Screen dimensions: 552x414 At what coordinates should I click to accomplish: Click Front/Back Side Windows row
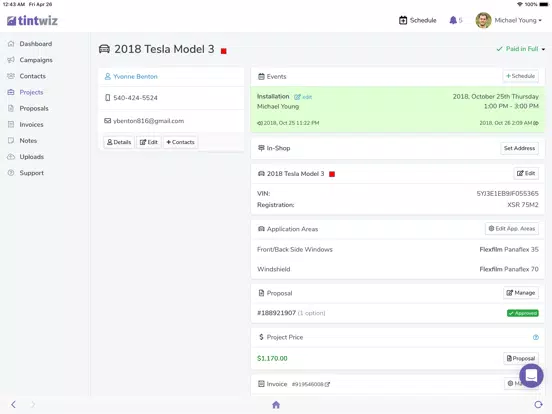tap(398, 249)
